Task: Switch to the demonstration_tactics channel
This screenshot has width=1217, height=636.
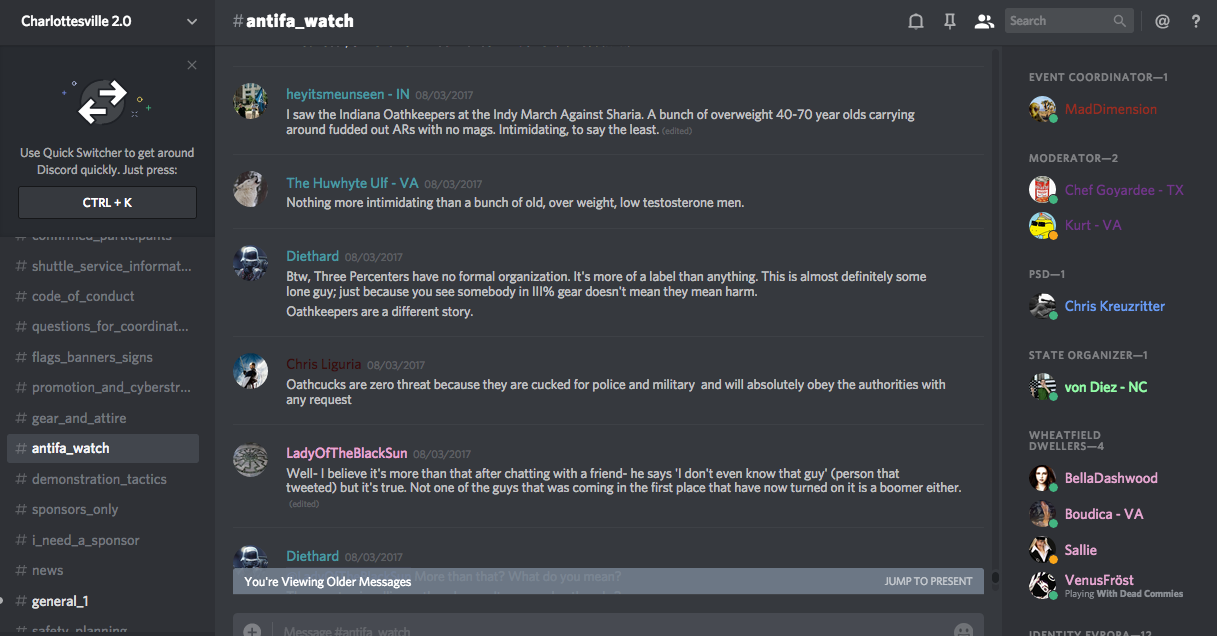Action: pyautogui.click(x=99, y=479)
